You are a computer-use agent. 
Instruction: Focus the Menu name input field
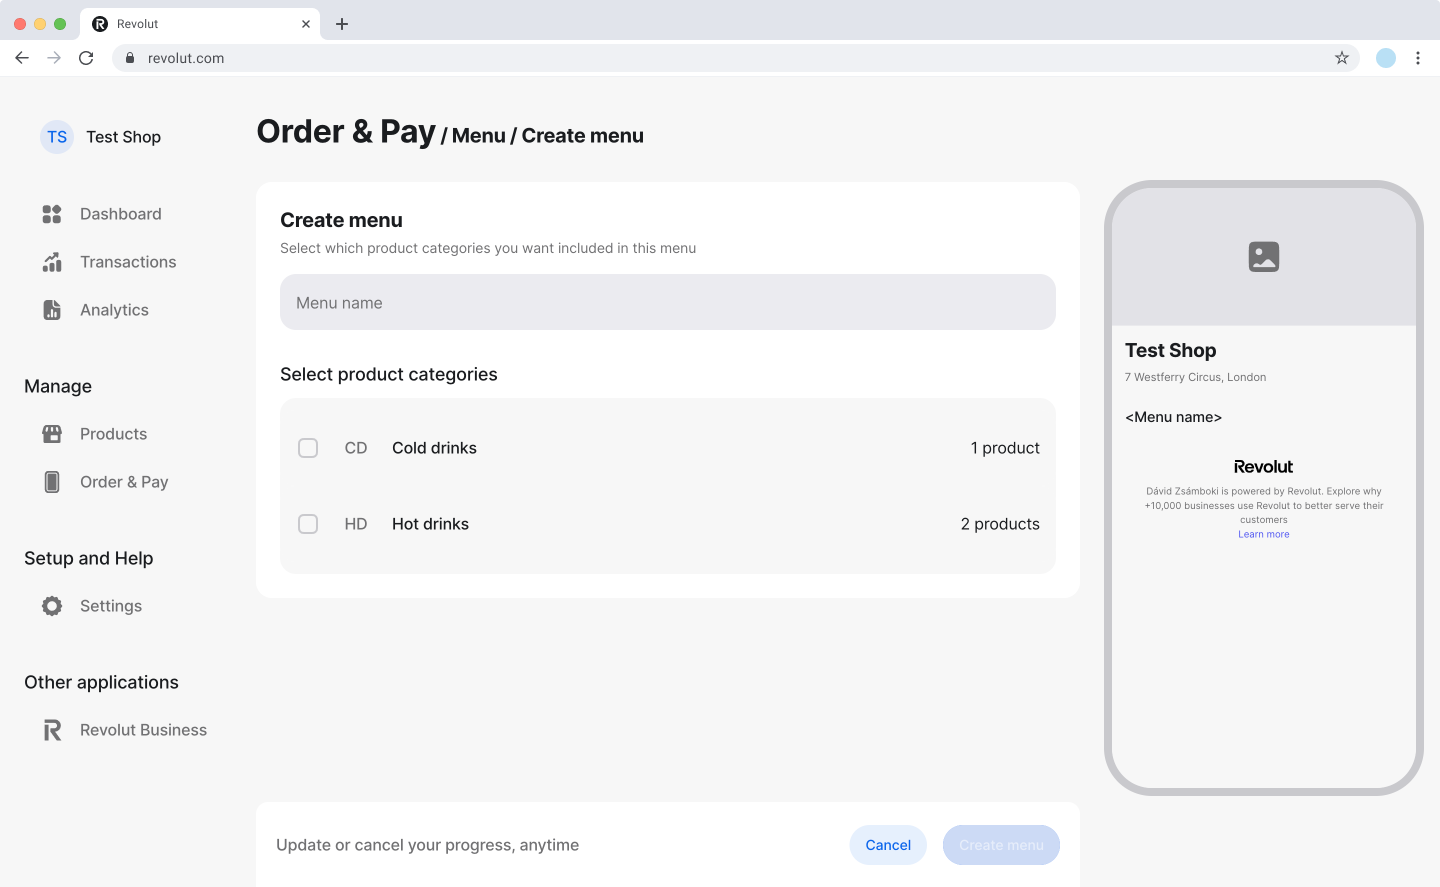tap(668, 302)
